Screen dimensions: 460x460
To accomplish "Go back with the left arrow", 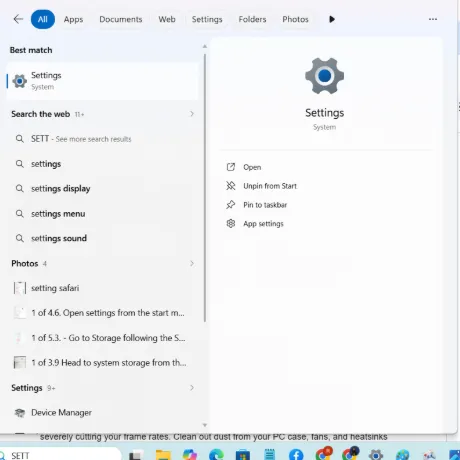I will [18, 19].
